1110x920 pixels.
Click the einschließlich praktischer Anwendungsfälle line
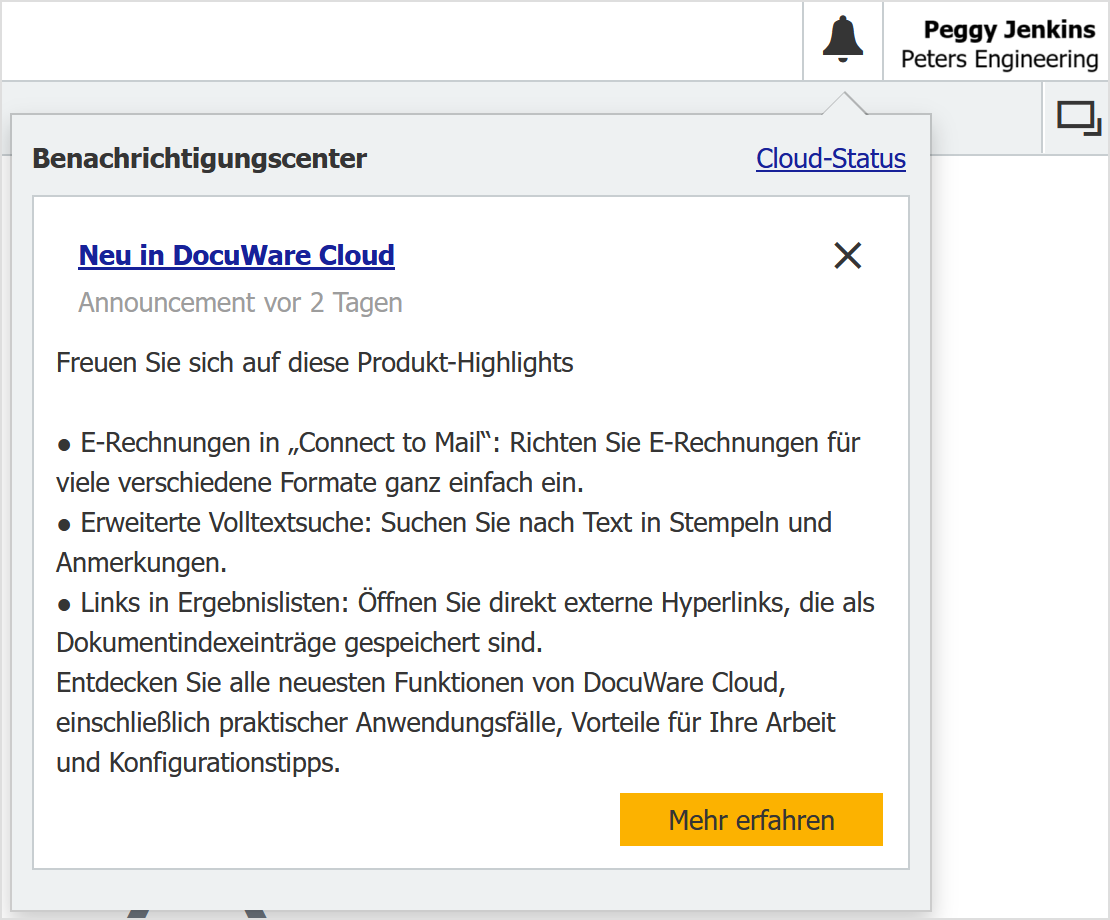tap(445, 723)
